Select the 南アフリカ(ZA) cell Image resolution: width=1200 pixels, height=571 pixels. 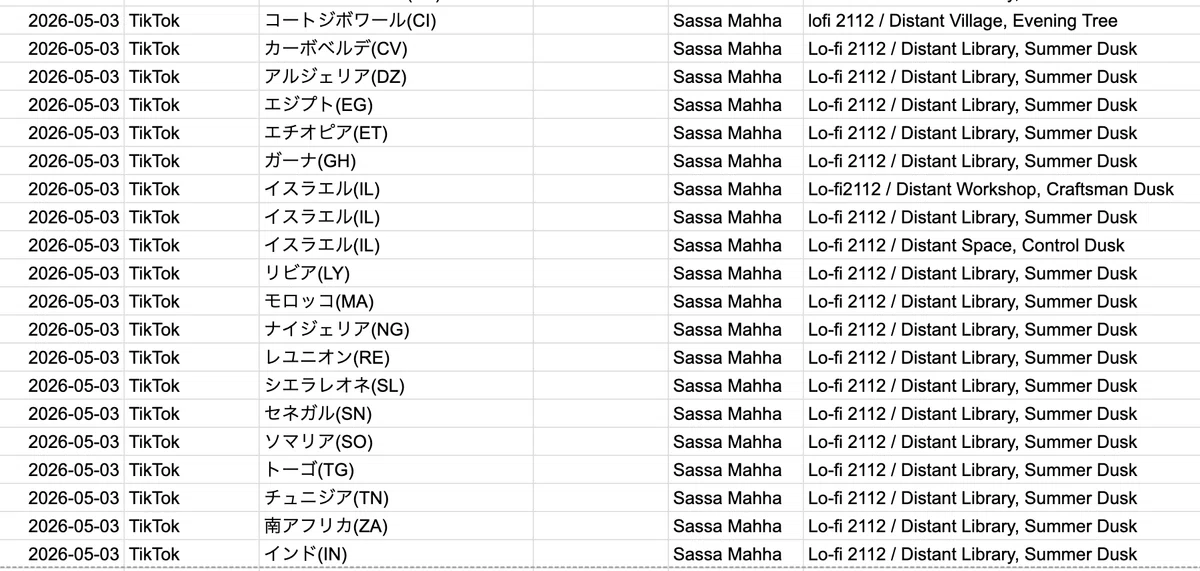click(x=396, y=525)
